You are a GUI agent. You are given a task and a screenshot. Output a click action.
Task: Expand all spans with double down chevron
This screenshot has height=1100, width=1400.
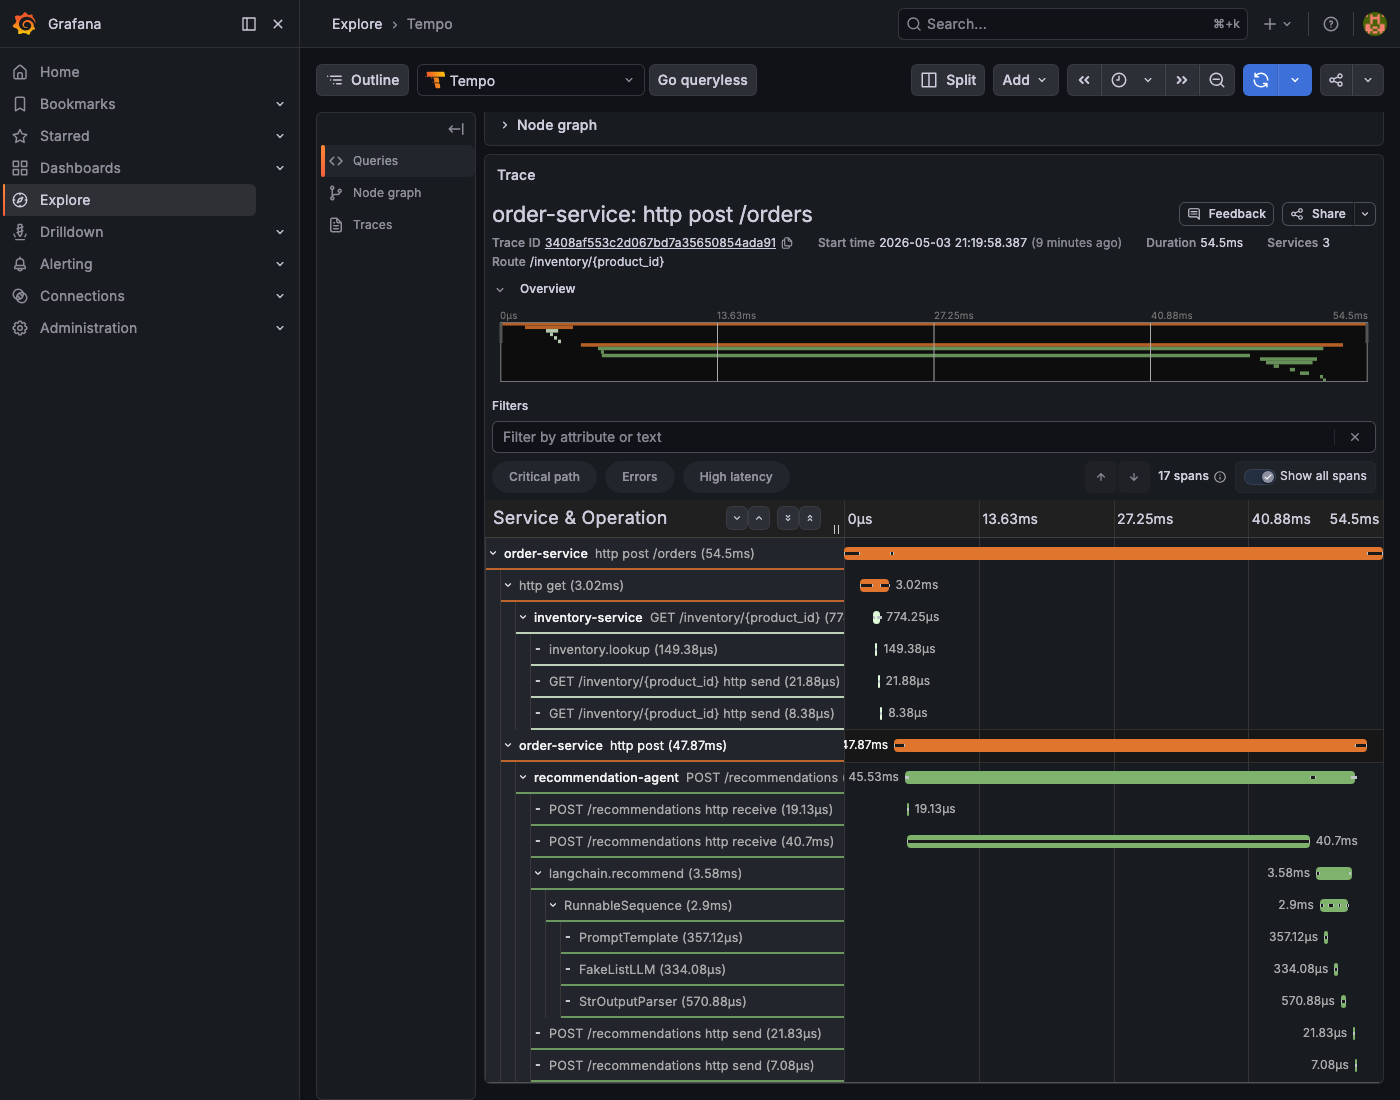coord(788,518)
